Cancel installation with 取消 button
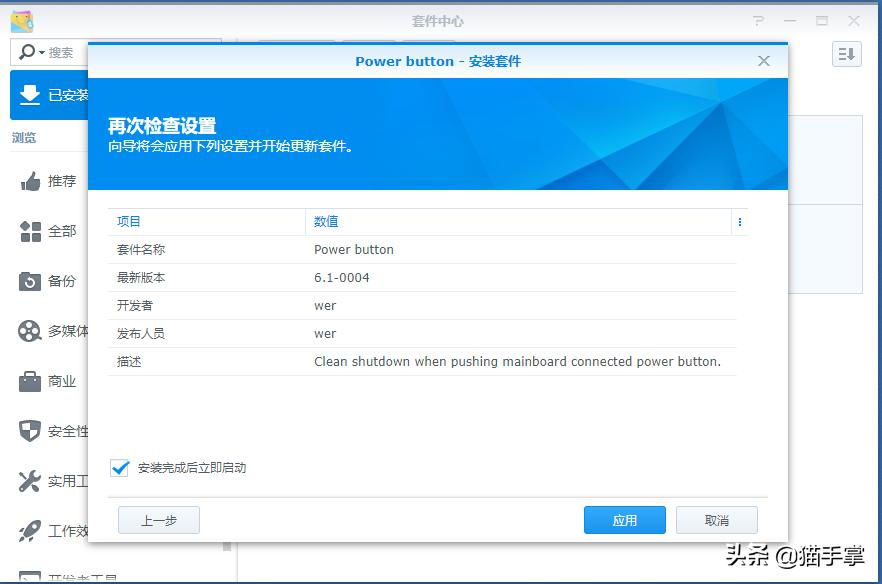The width and height of the screenshot is (882, 584). pyautogui.click(x=716, y=520)
